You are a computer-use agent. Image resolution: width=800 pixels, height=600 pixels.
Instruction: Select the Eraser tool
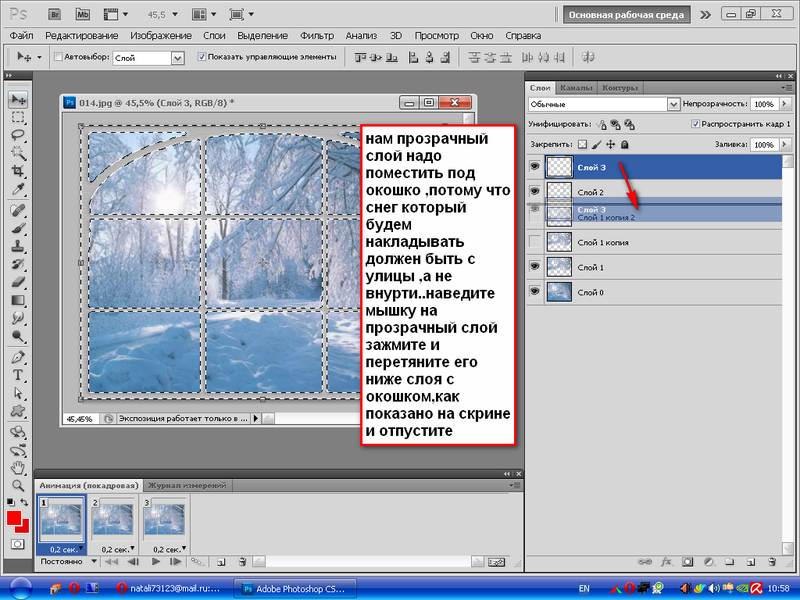(18, 282)
